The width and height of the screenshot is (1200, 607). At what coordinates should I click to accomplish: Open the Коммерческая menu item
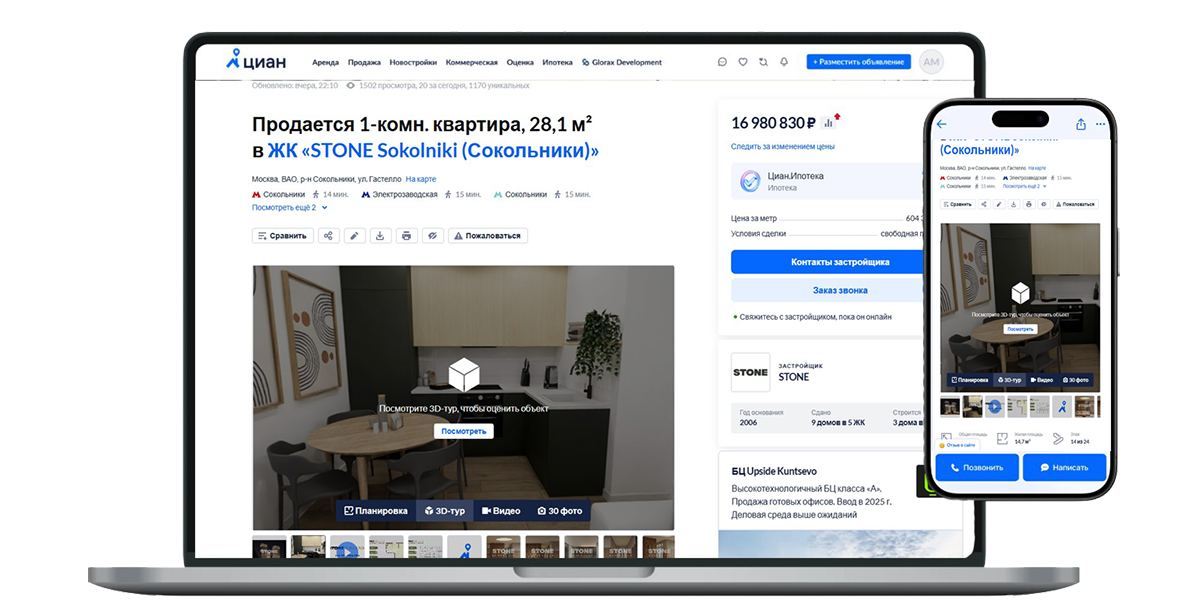pos(472,62)
